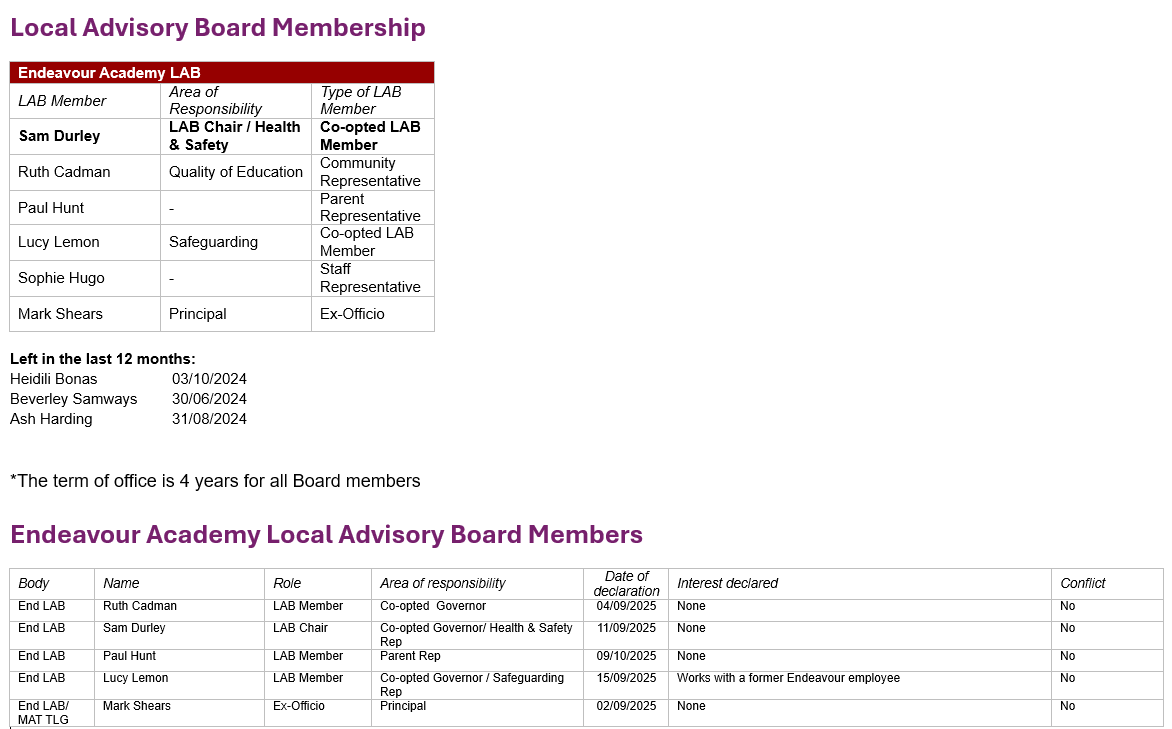Click the 'Endeavour Academy Local Advisory Board Members' heading
The height and width of the screenshot is (729, 1172).
coord(326,535)
